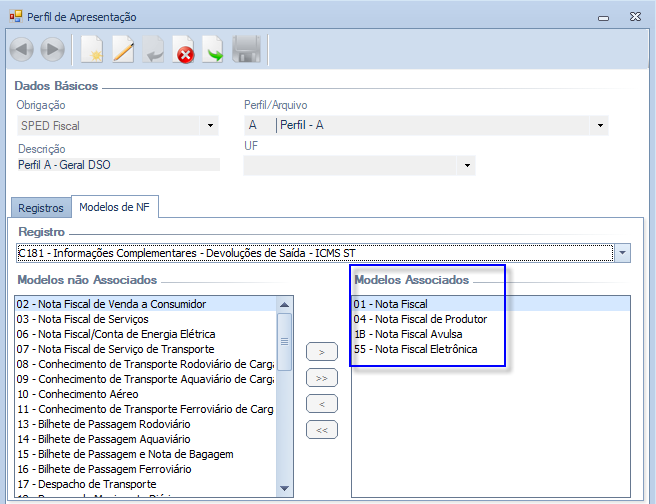Move all models to associated (>>)
This screenshot has height=504, width=656.
point(322,378)
